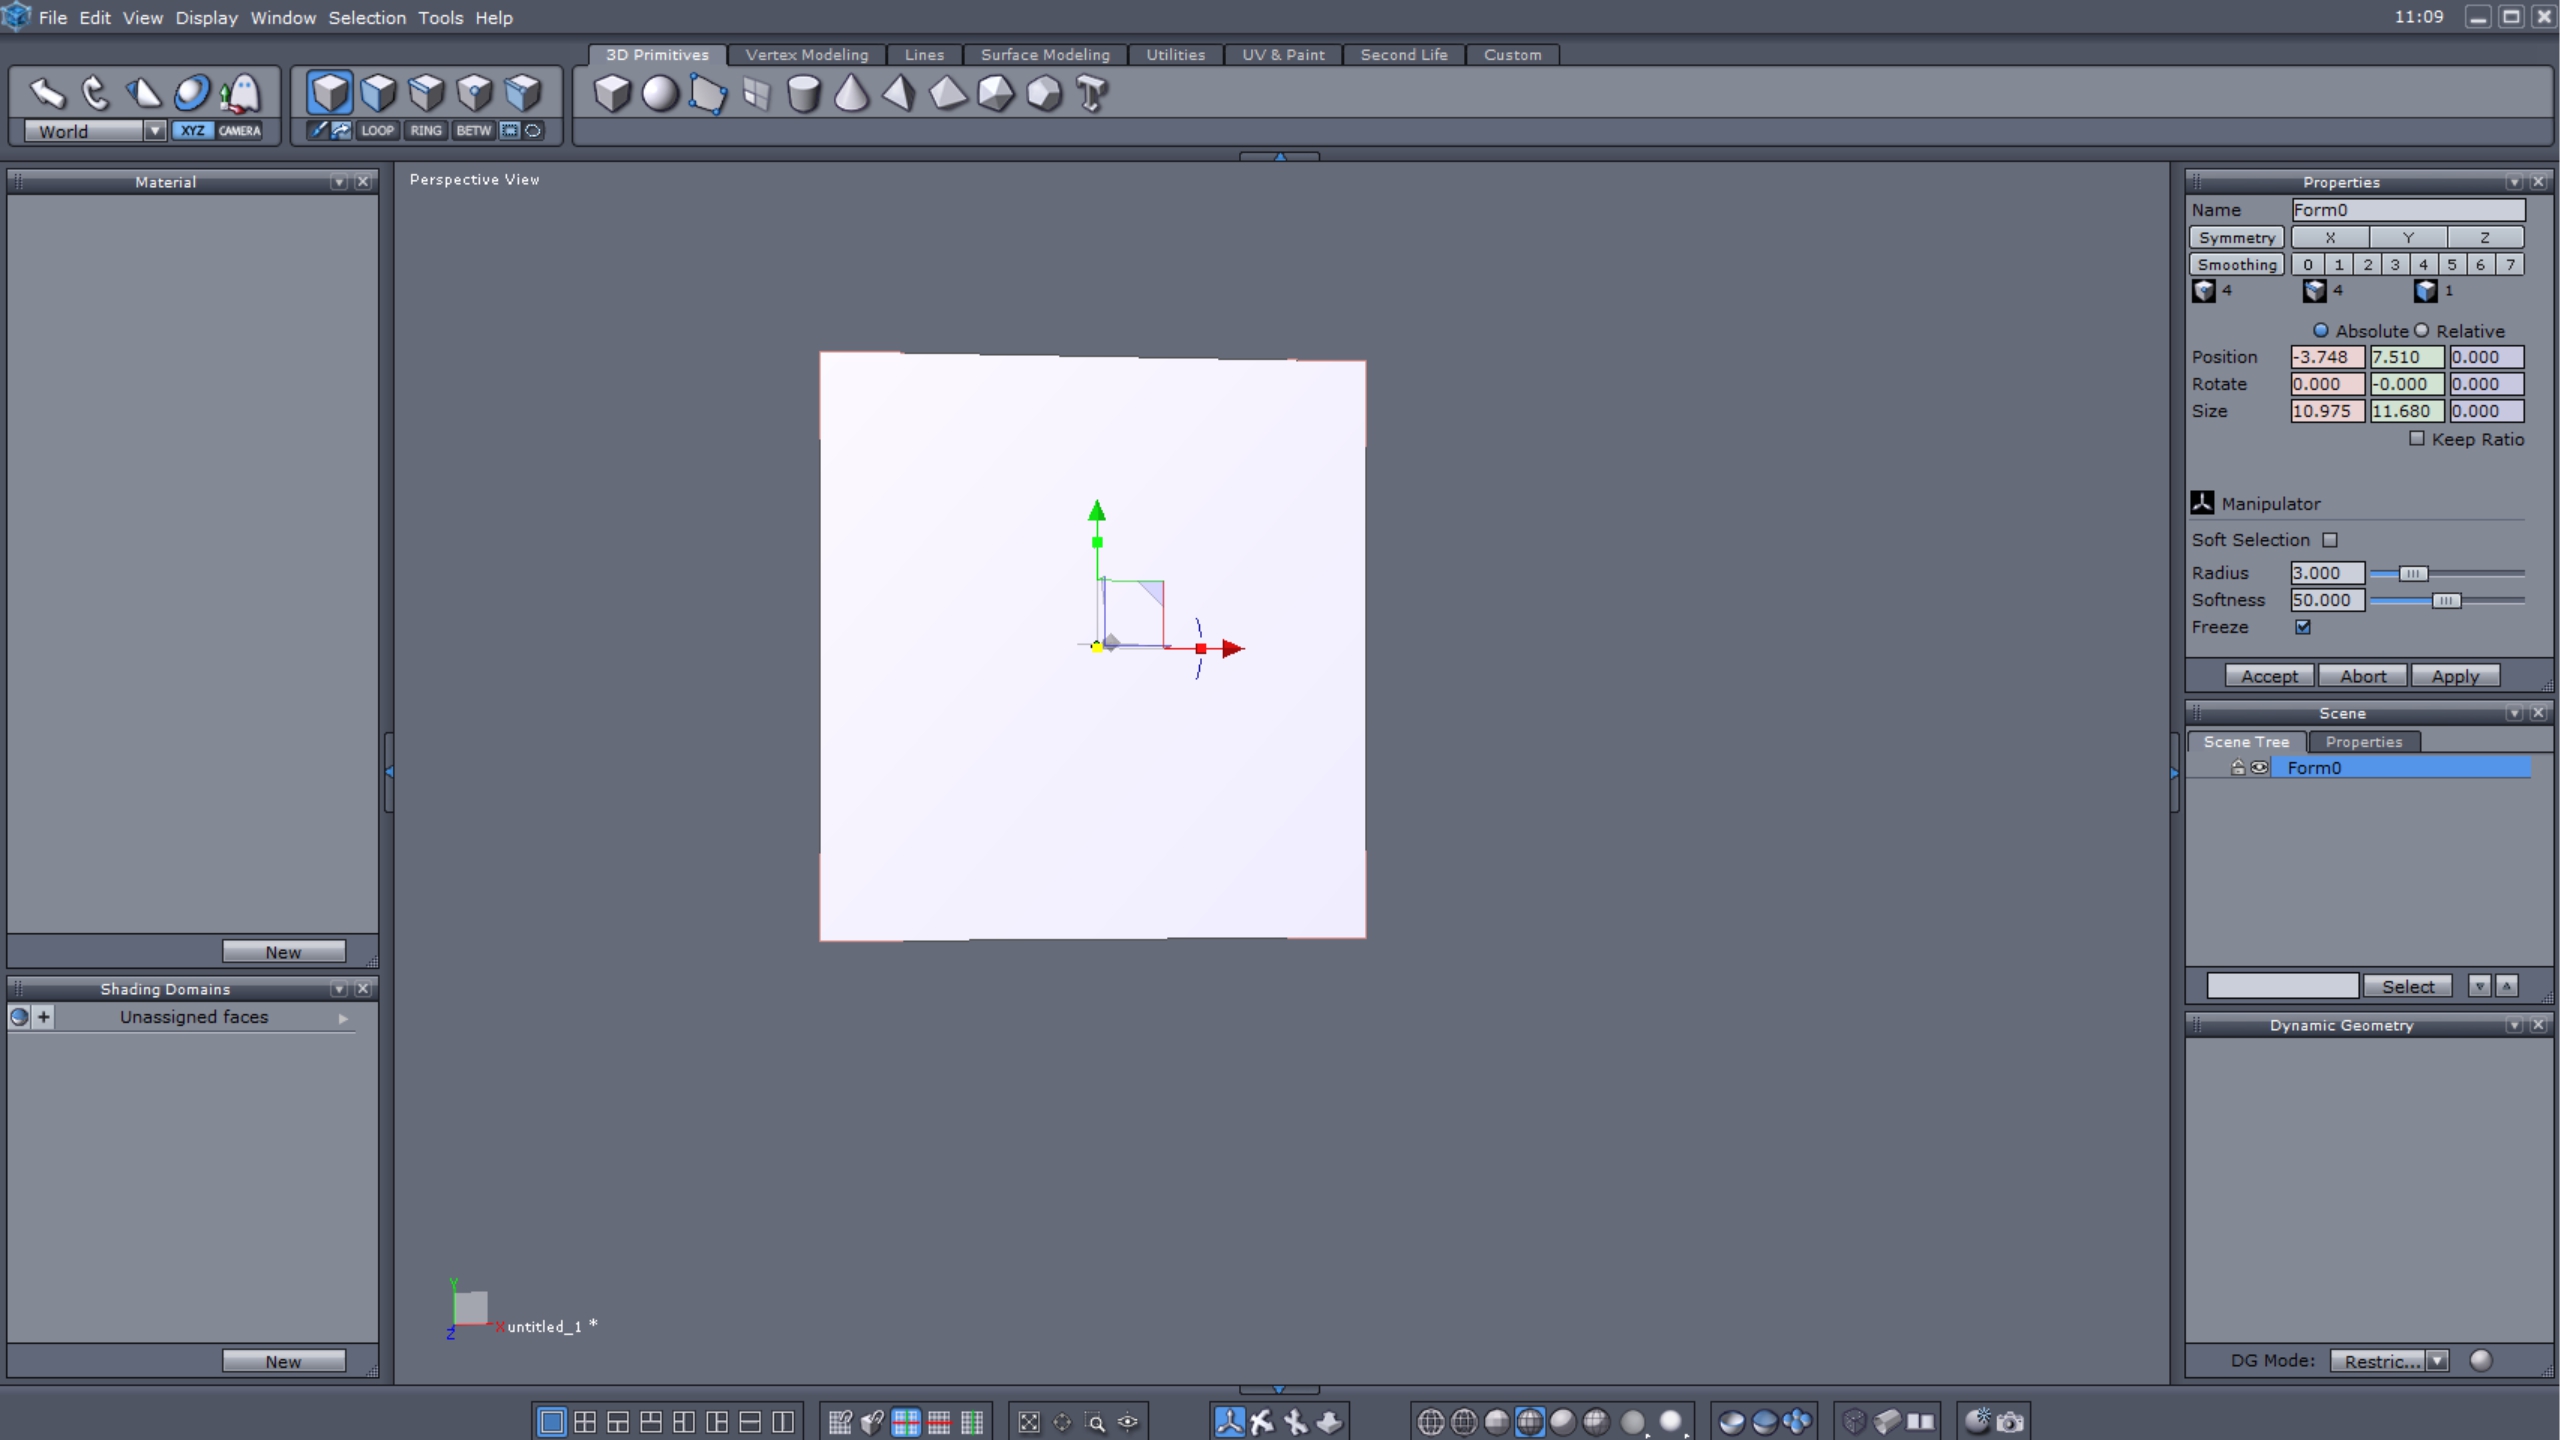Adjust the Radius slider handle

(x=2412, y=573)
